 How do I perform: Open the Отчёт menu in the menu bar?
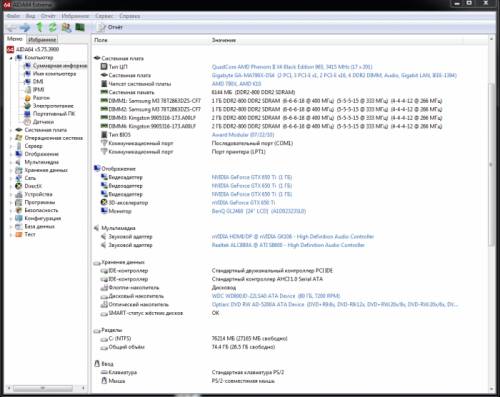pos(48,16)
